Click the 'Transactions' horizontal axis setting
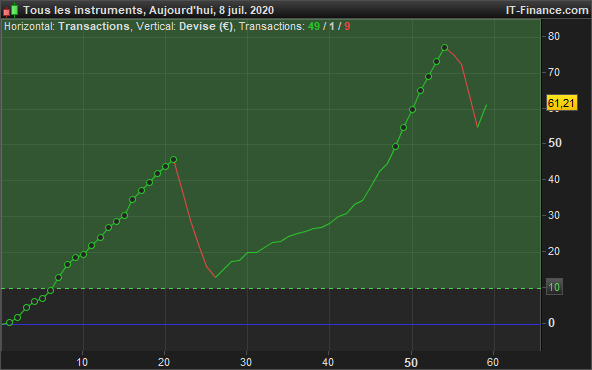592x370 pixels. tap(94, 26)
